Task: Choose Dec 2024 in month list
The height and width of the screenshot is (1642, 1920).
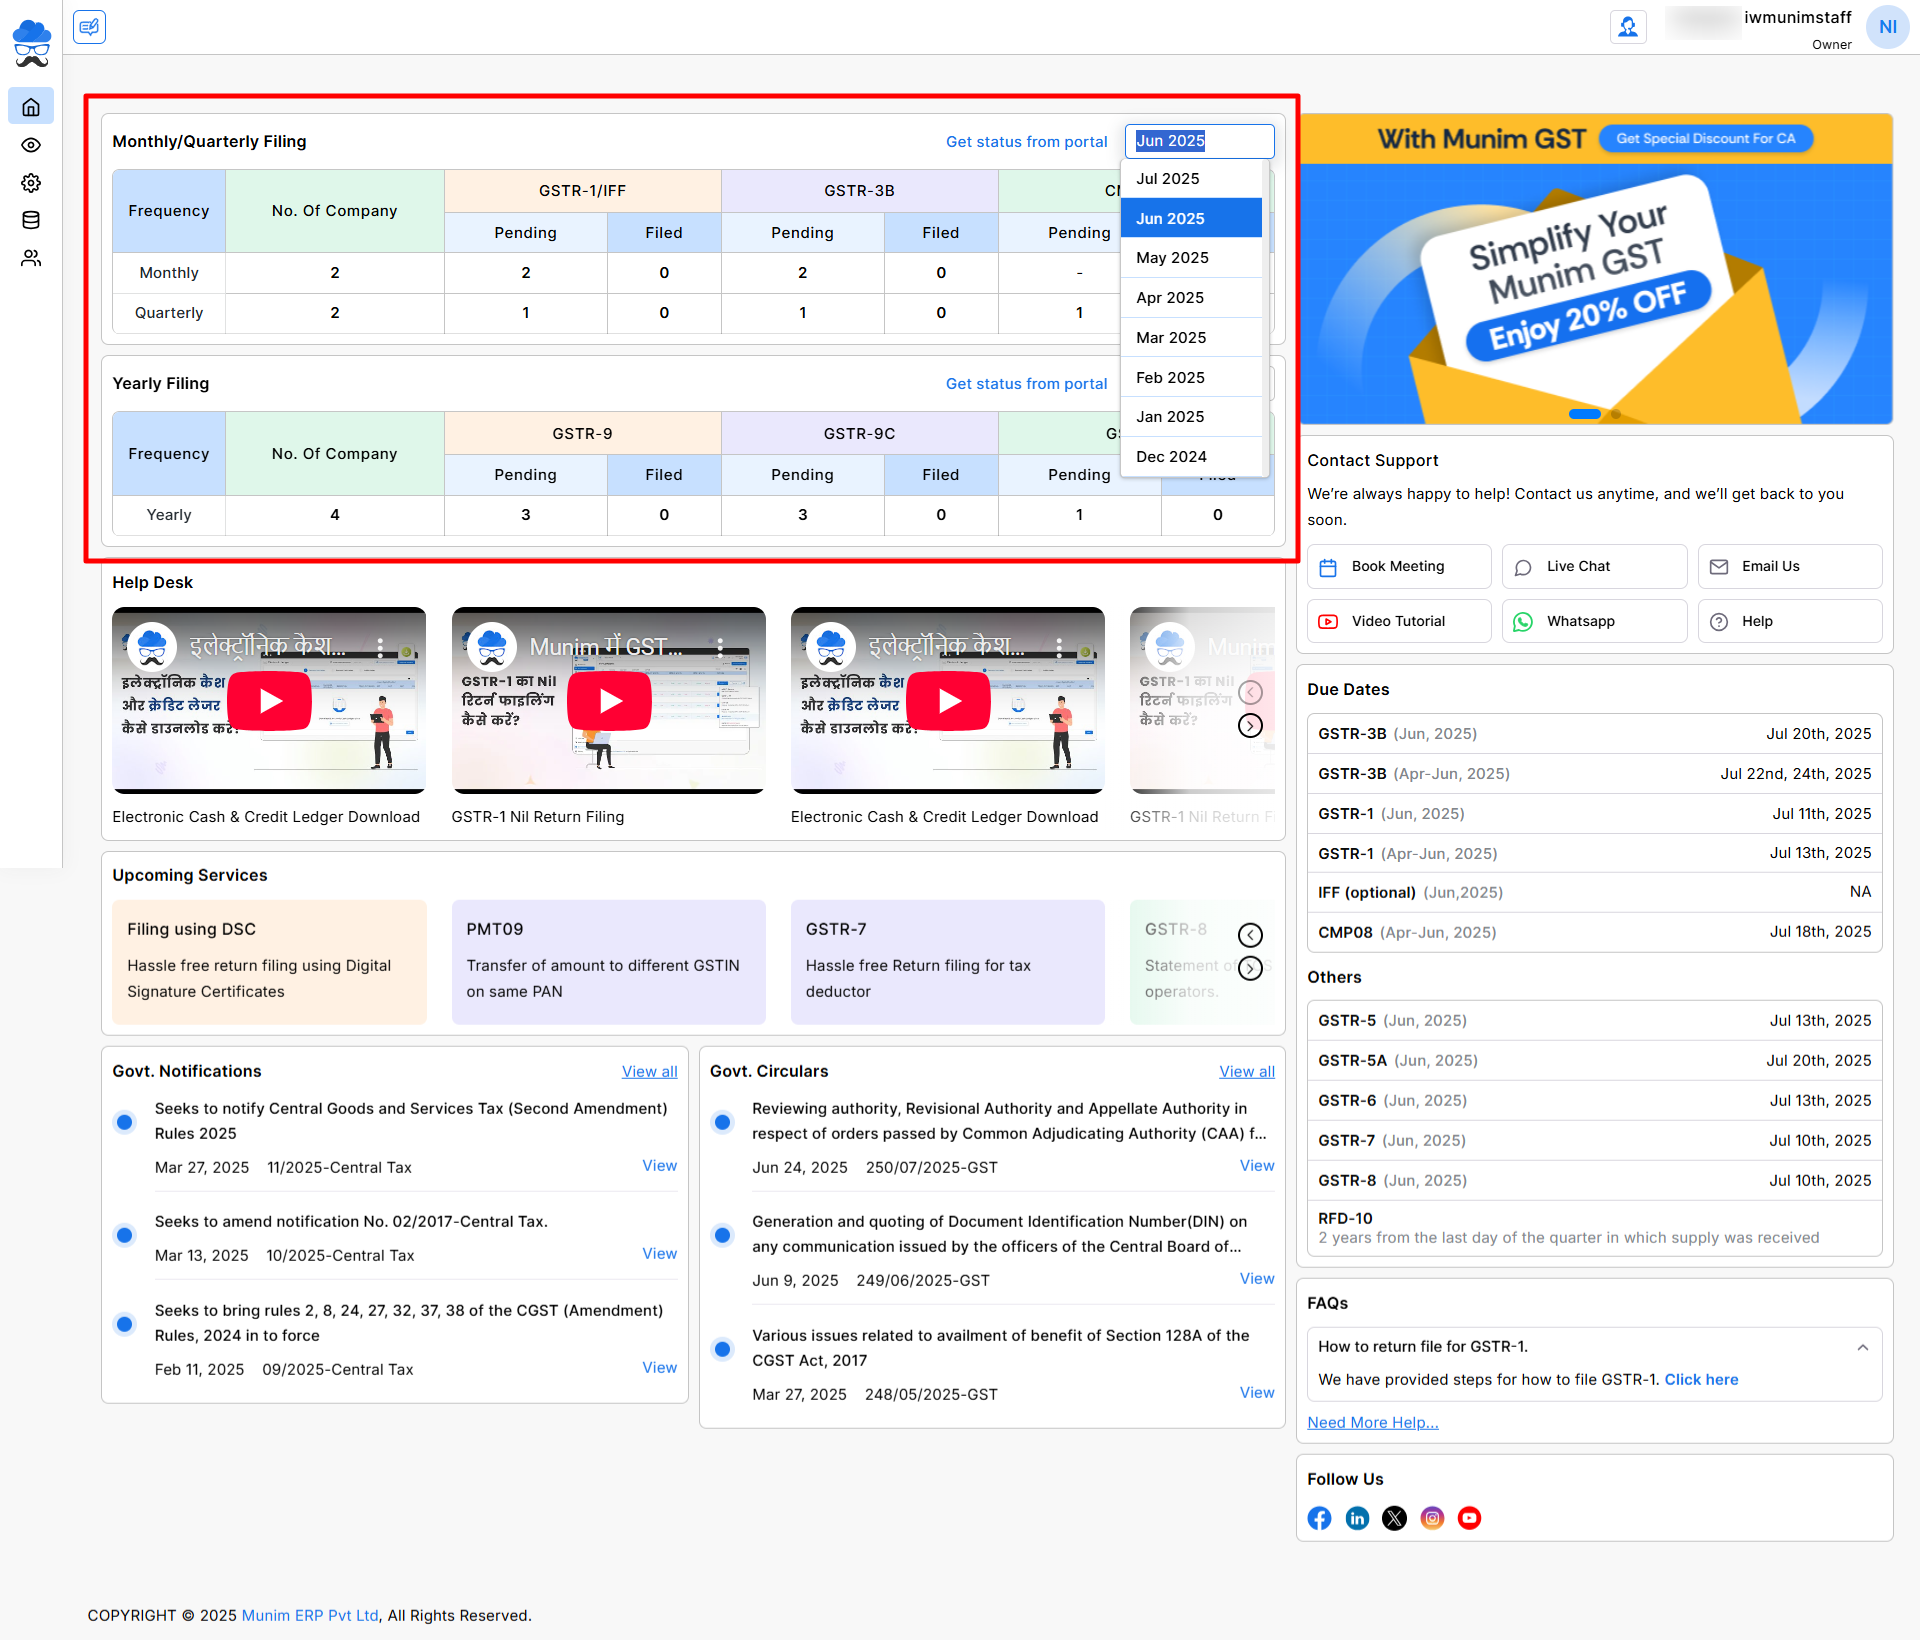Action: click(1191, 456)
